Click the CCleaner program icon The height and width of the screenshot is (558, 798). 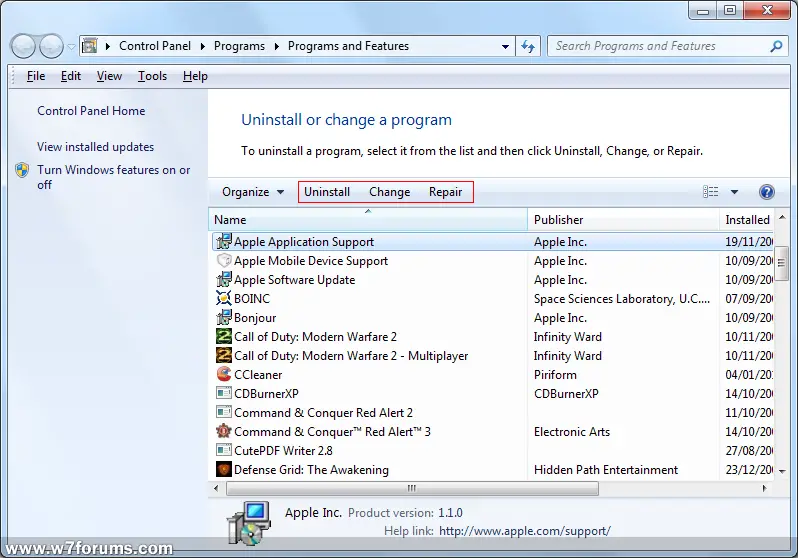[224, 374]
